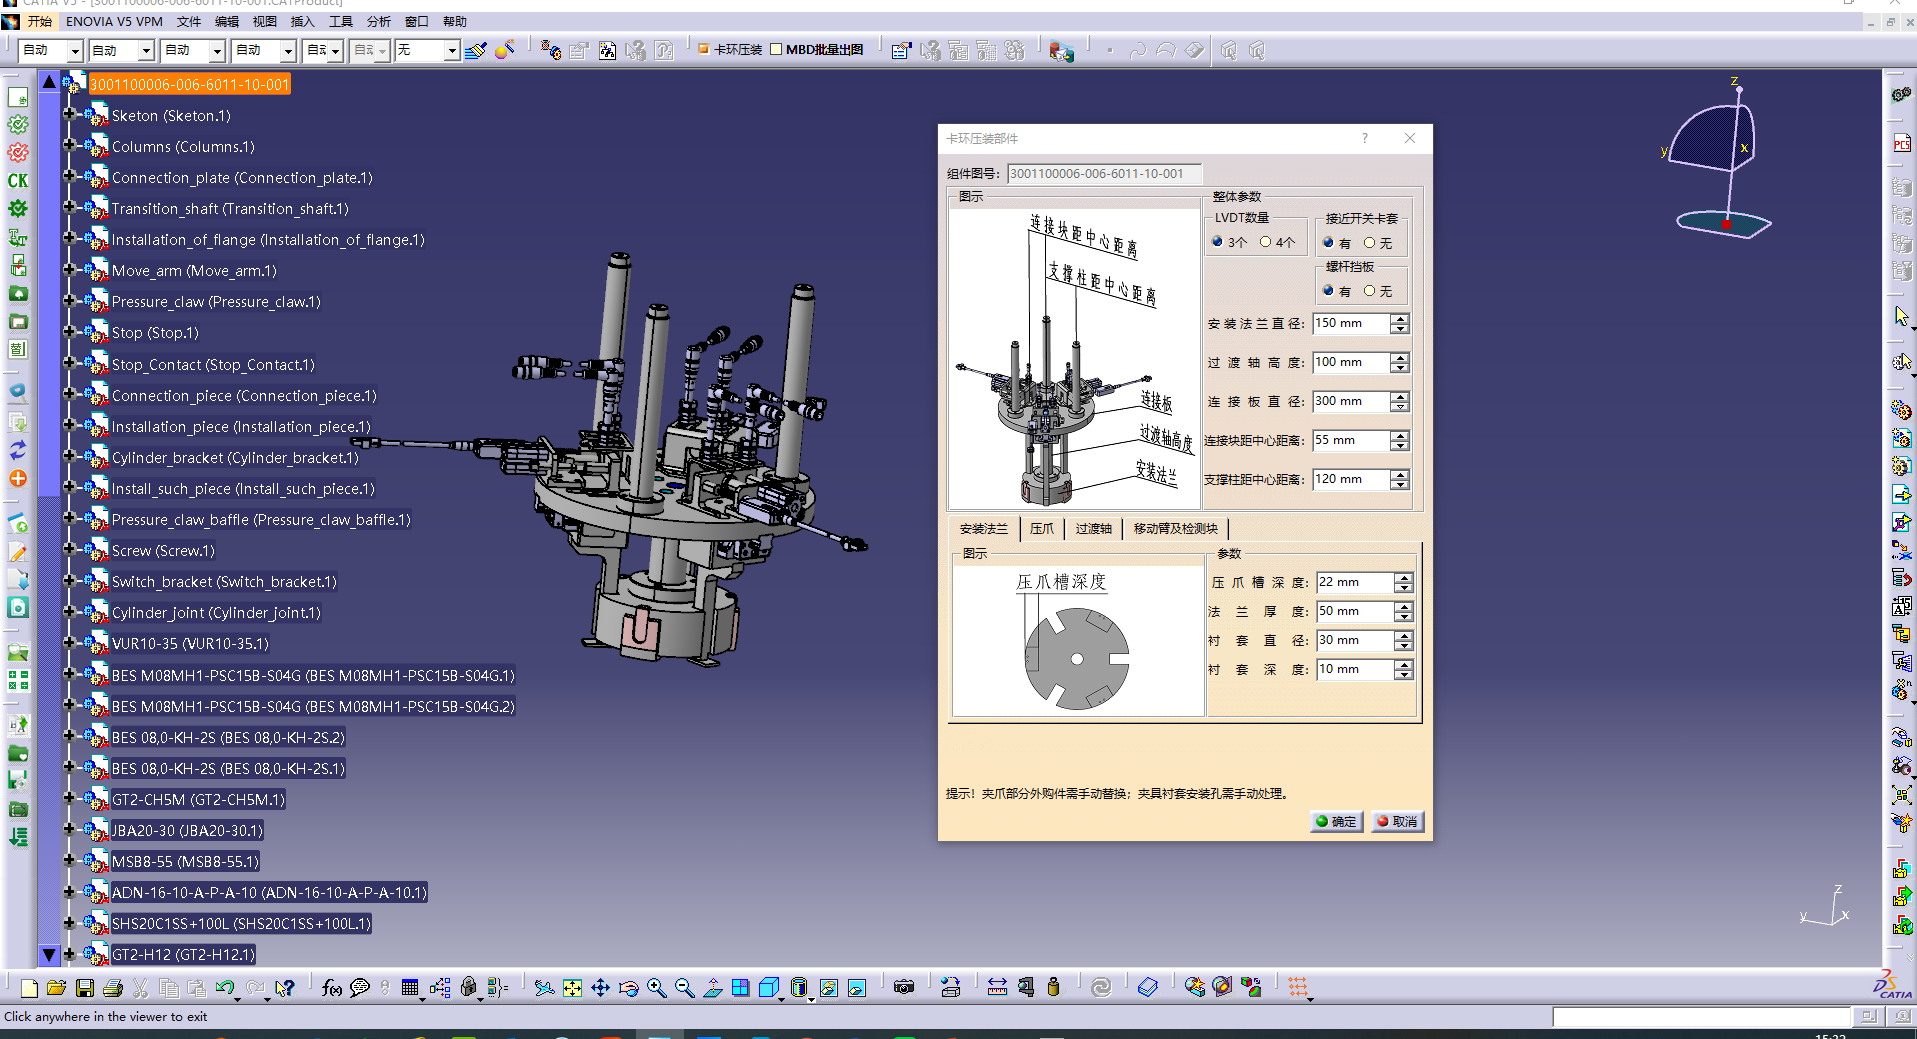
Task: Expand the Columns (Columns.1) tree node
Action: click(x=69, y=146)
